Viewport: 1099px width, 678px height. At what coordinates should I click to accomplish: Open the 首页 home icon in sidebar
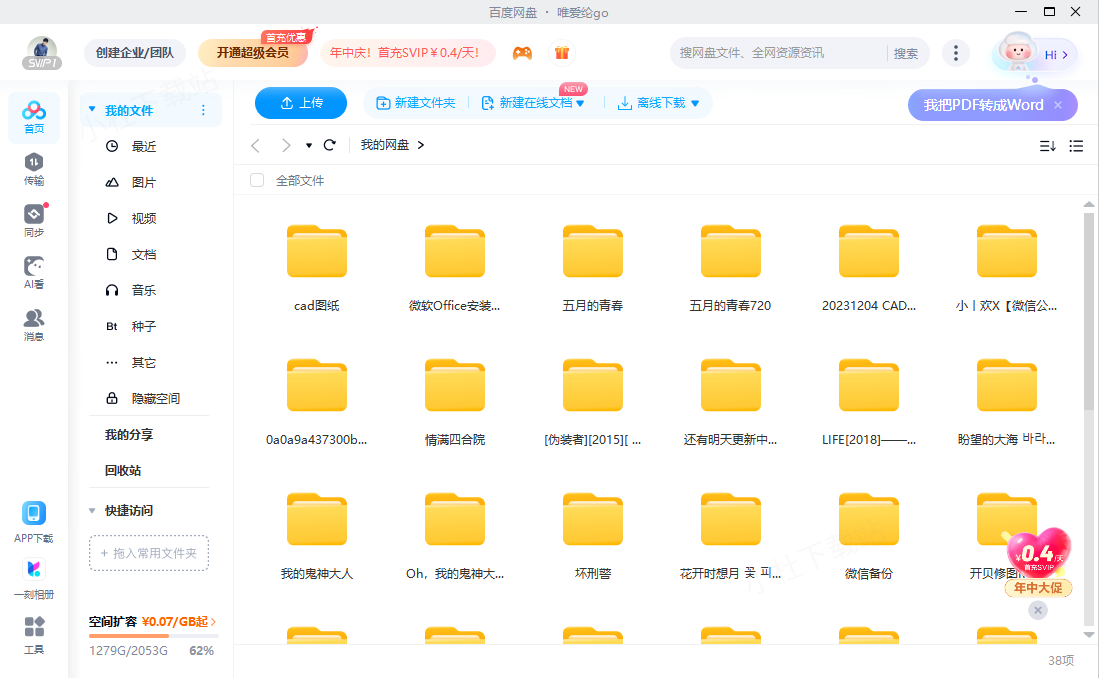point(34,117)
